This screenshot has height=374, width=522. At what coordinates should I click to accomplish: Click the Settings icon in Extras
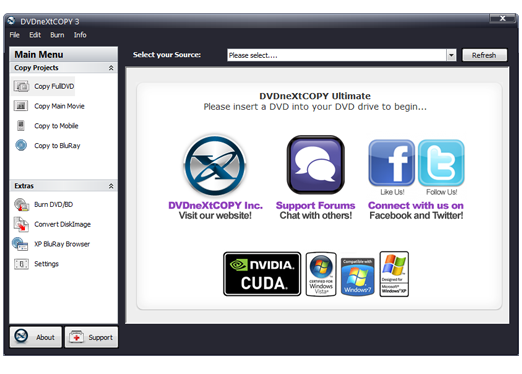(x=21, y=264)
